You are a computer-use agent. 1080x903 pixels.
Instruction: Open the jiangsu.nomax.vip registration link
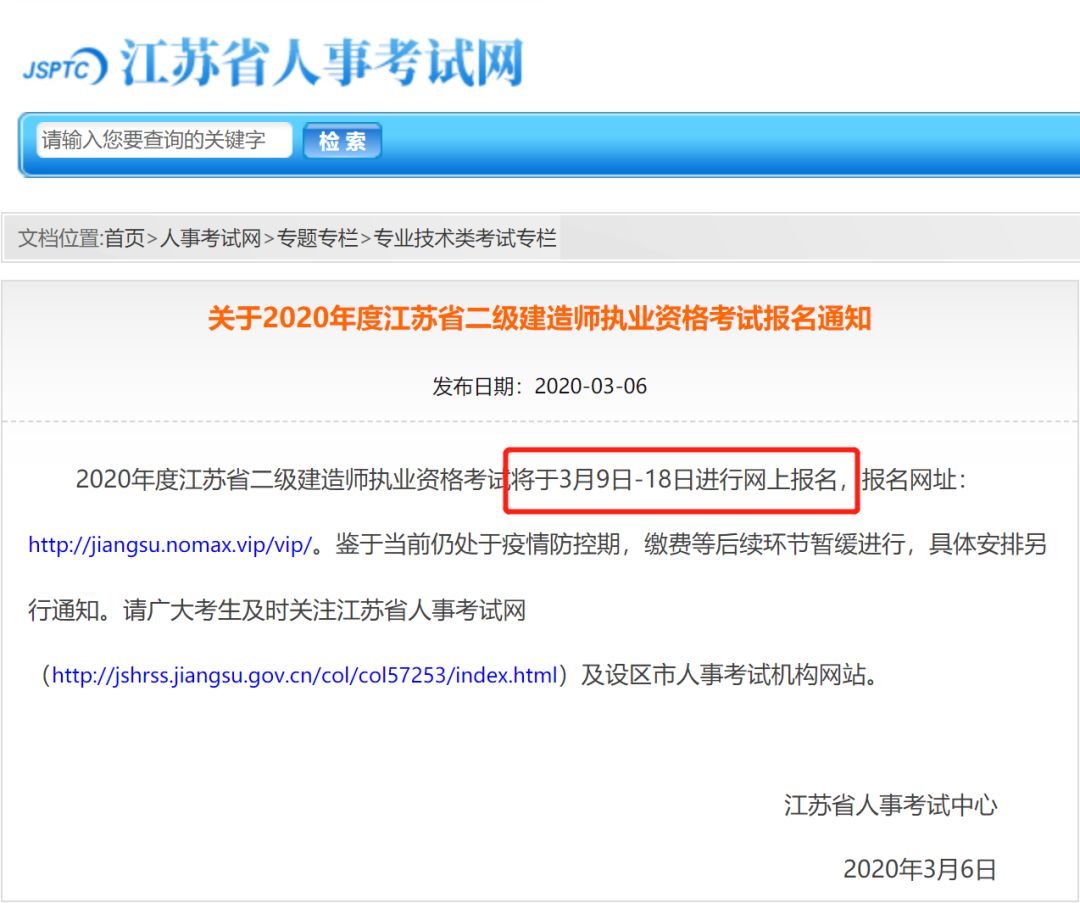[x=170, y=545]
